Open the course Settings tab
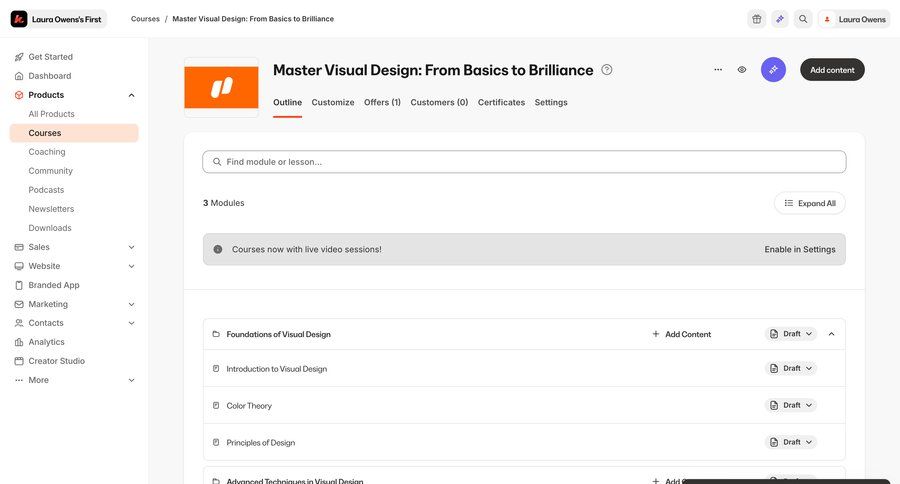The width and height of the screenshot is (900, 484). point(551,102)
